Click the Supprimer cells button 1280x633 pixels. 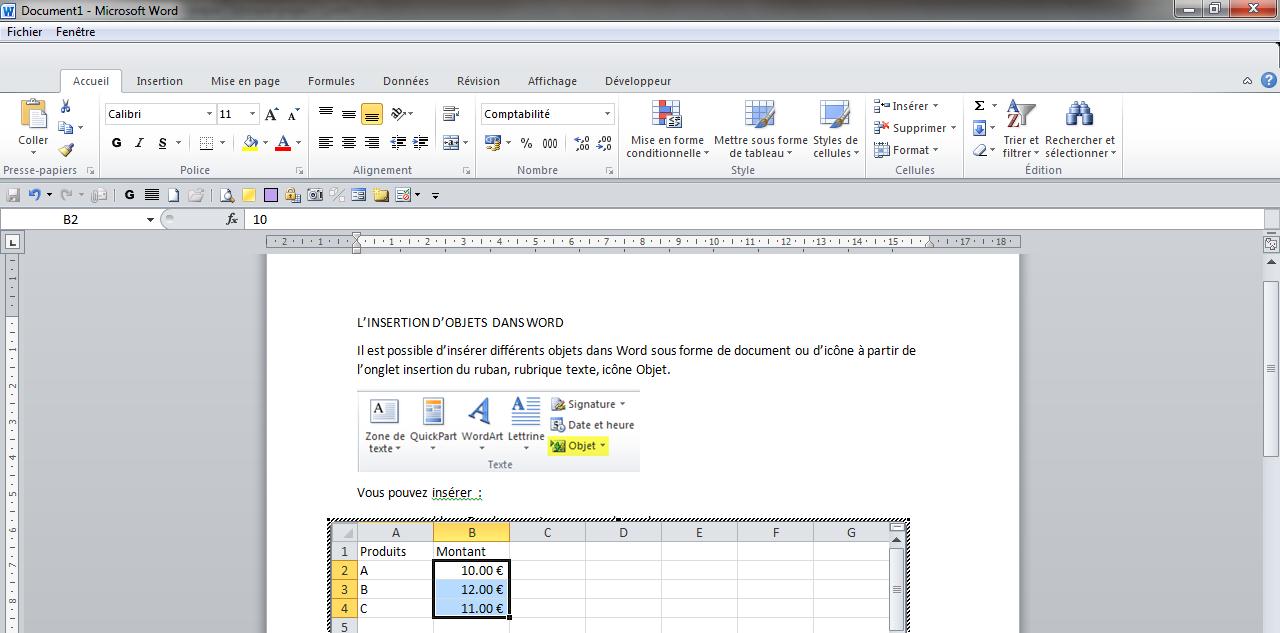pyautogui.click(x=915, y=128)
